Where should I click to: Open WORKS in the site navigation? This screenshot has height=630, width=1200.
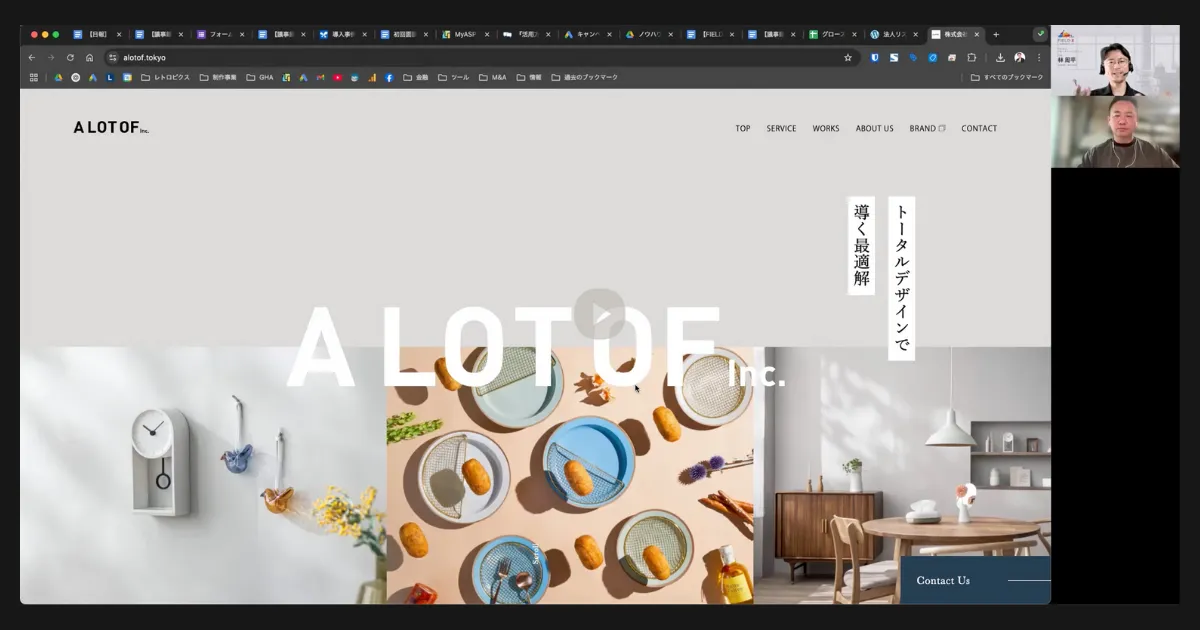tap(826, 129)
